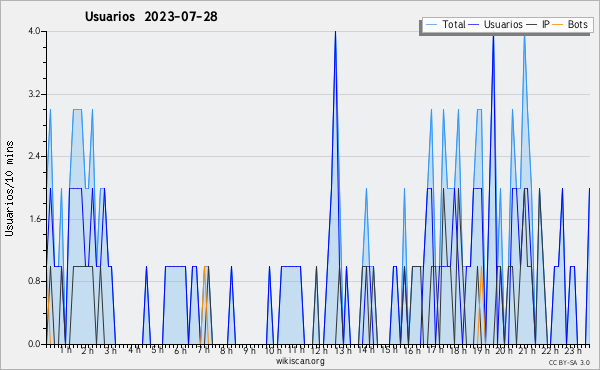This screenshot has width=600, height=370.
Task: Click the '3 h' x-axis label
Action: pyautogui.click(x=111, y=351)
